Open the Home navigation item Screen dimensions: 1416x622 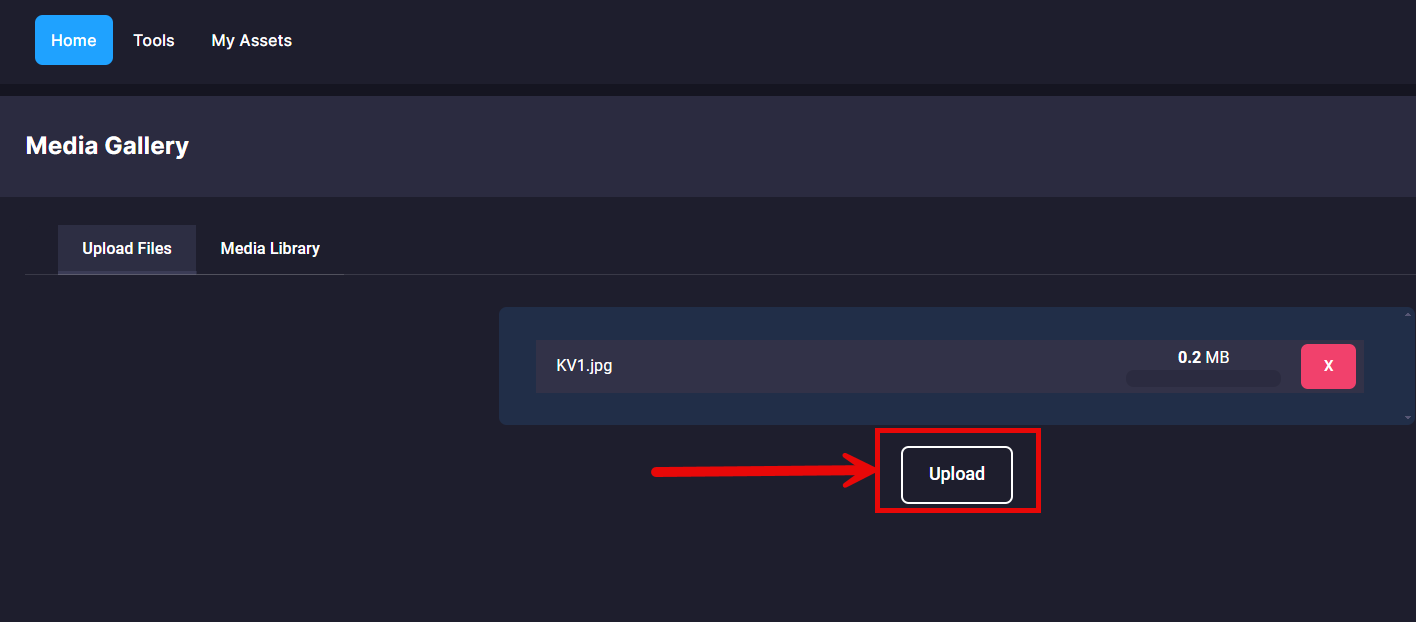coord(74,40)
